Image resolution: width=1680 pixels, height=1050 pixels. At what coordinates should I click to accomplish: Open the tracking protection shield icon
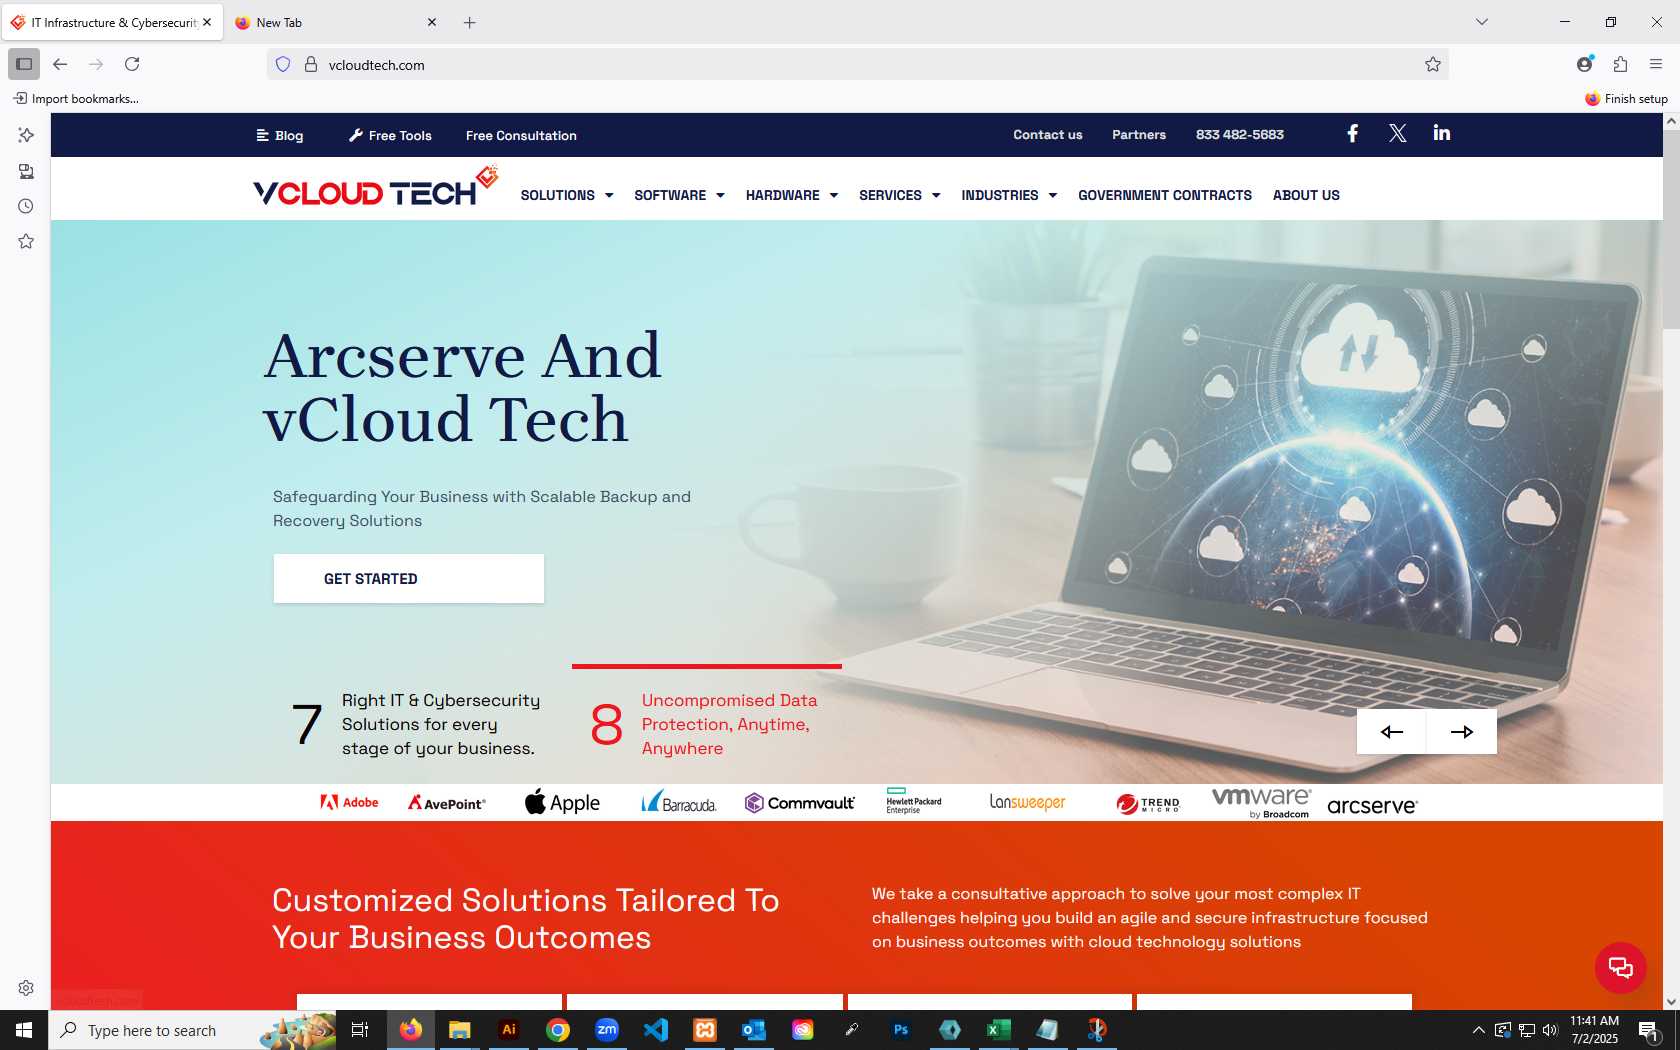pyautogui.click(x=283, y=65)
